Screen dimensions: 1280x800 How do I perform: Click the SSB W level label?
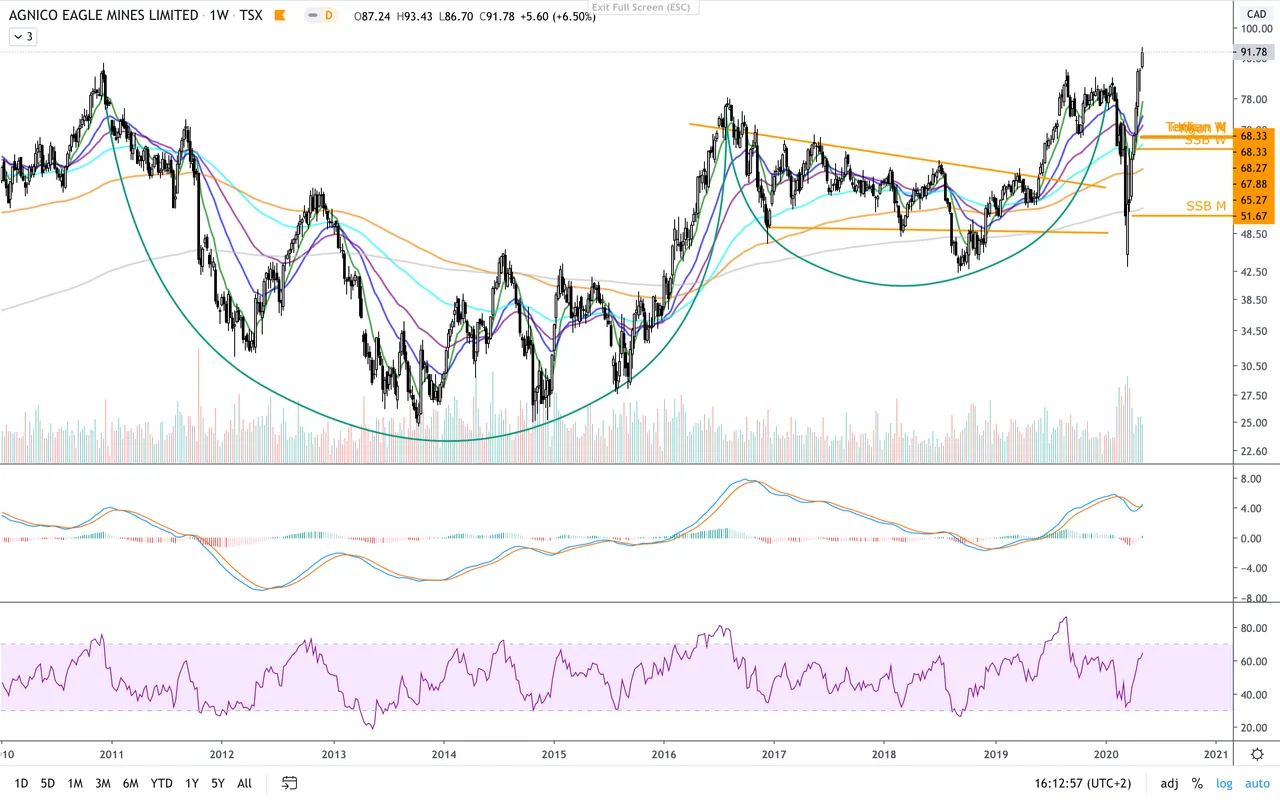pos(1205,141)
